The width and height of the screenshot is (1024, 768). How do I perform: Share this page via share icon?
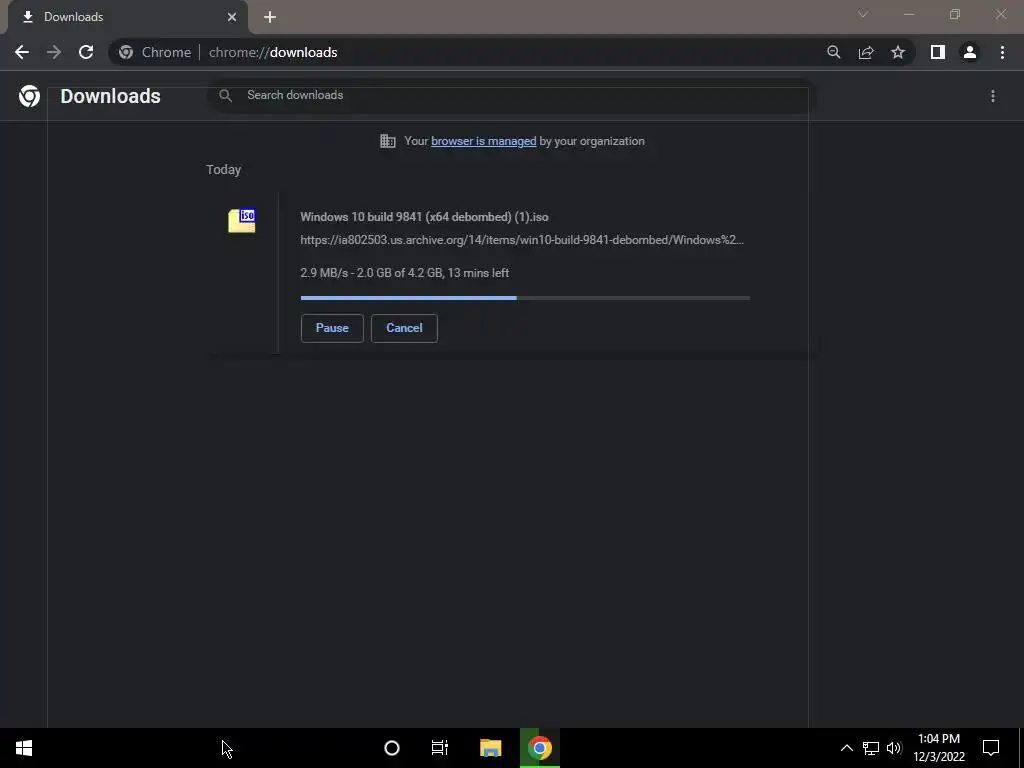pyautogui.click(x=866, y=52)
